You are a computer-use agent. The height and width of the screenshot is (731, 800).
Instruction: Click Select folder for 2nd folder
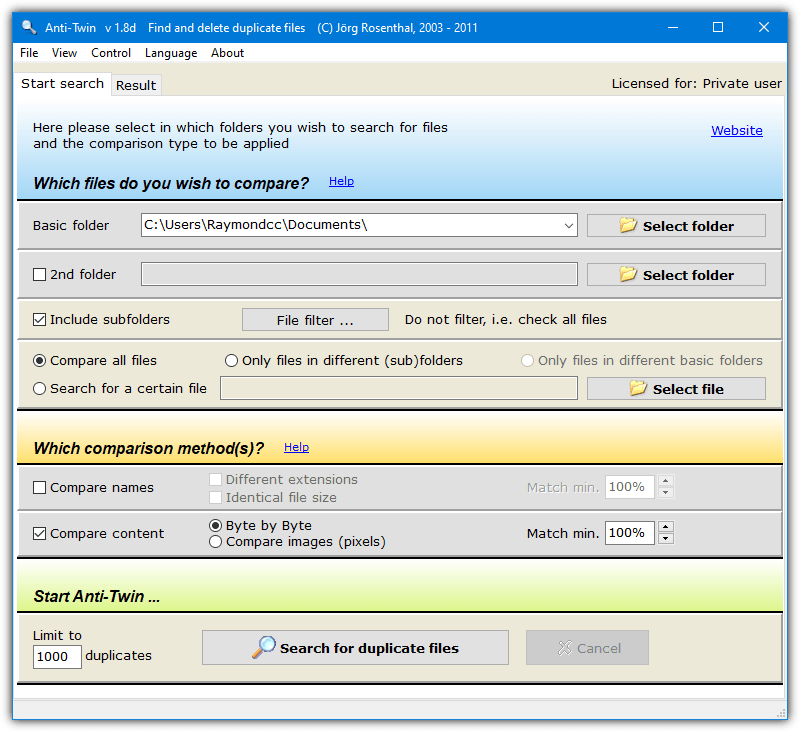pyautogui.click(x=676, y=275)
